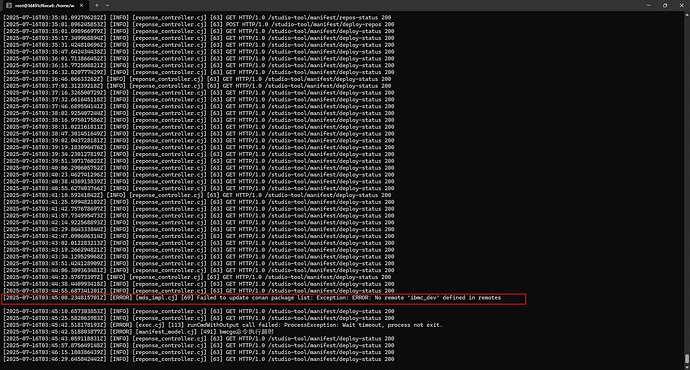Click the log line timestamped 03:40:06
The height and width of the screenshot is (370, 690).
point(198,168)
